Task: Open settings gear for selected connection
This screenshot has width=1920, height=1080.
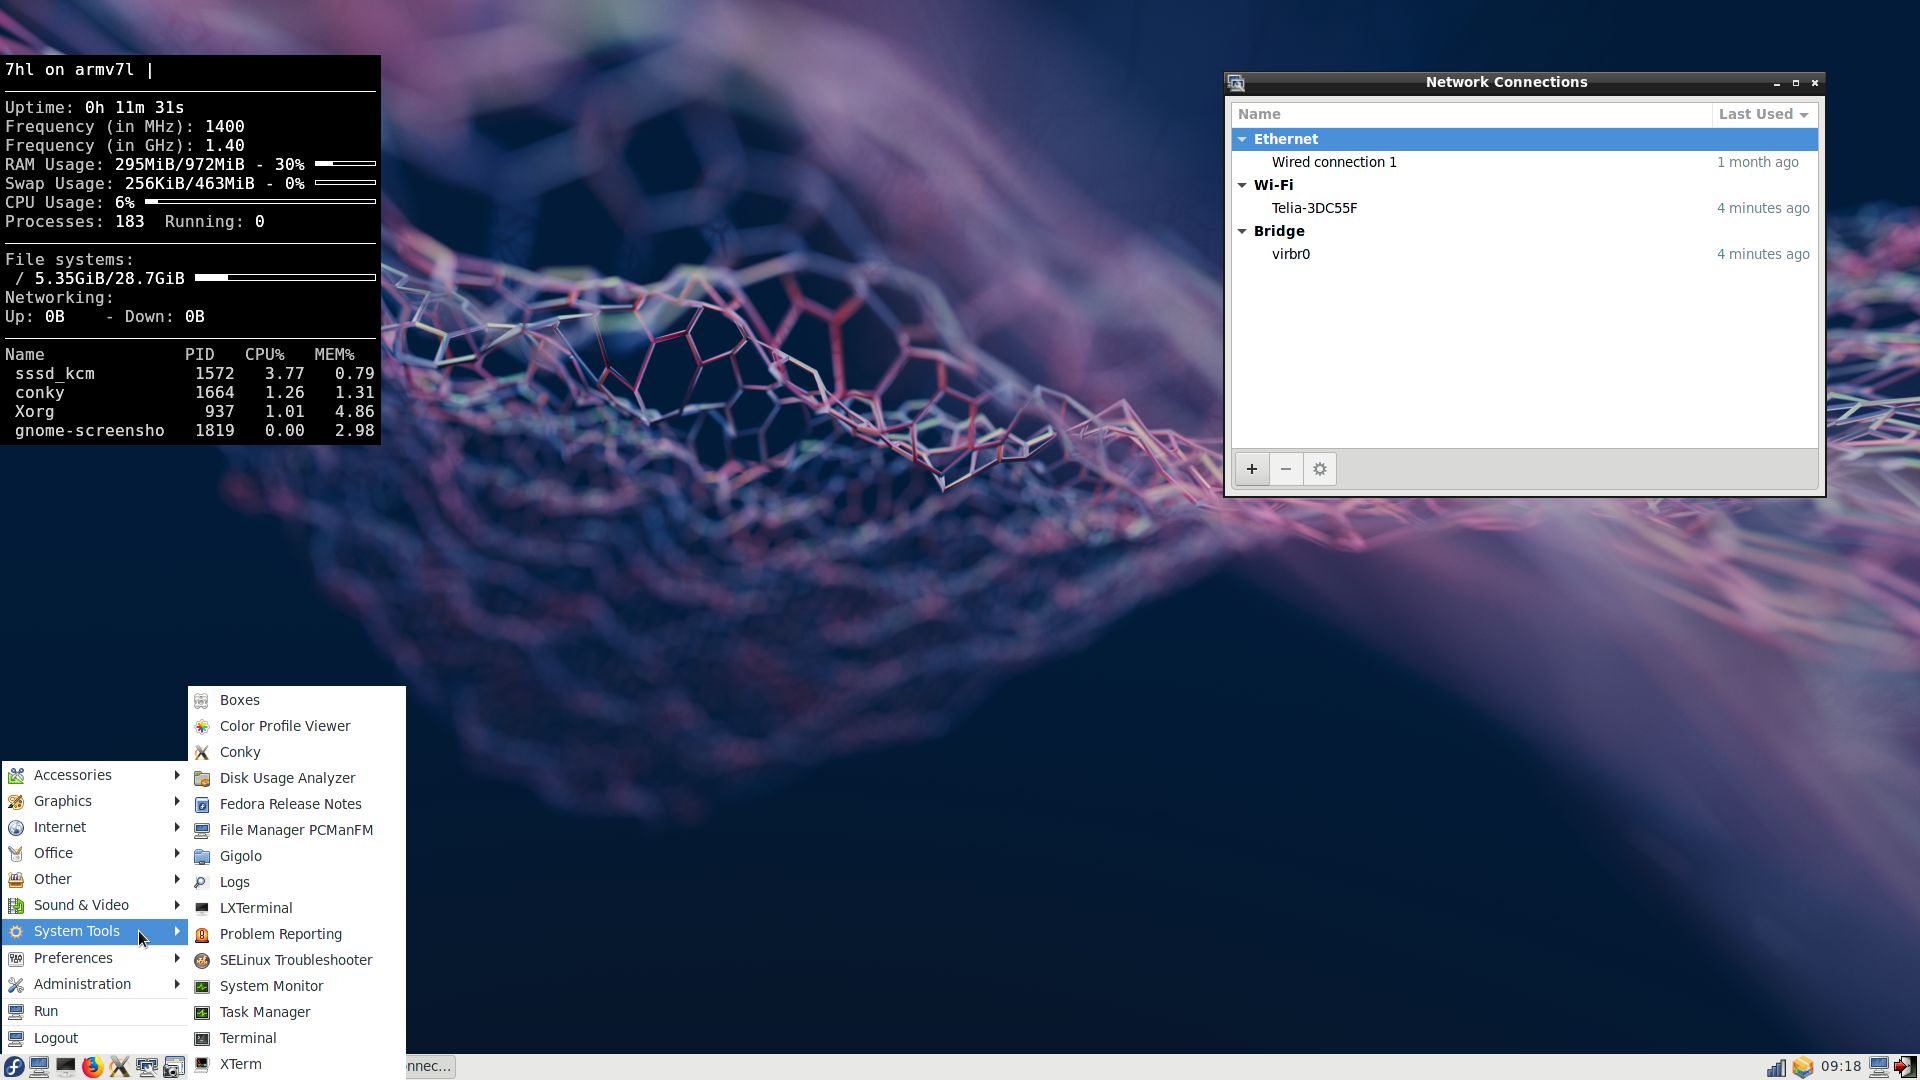Action: click(1319, 469)
